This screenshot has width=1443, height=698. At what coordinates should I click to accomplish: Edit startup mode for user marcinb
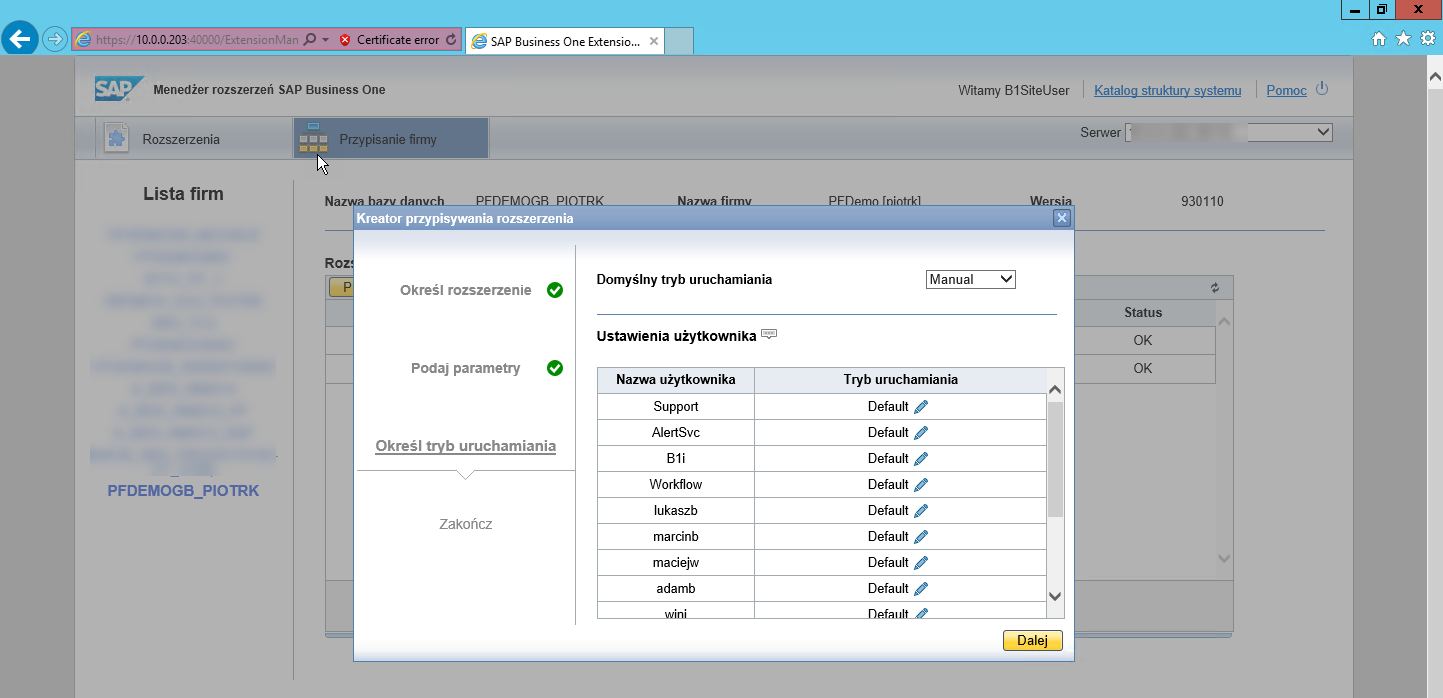coord(921,537)
